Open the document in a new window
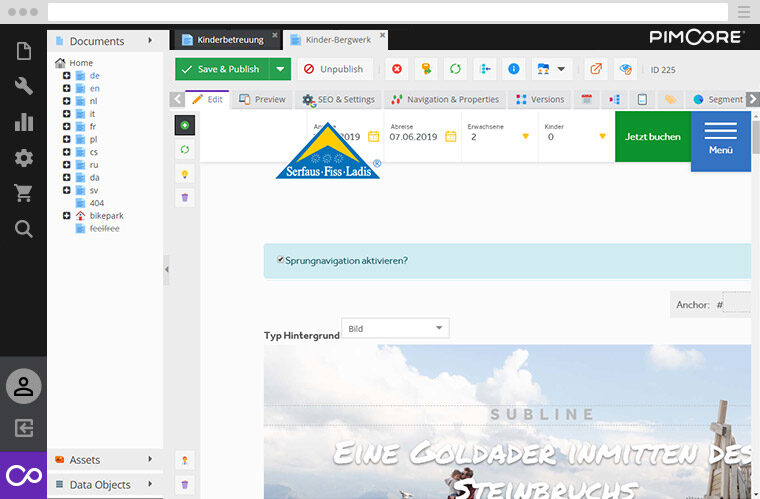The width and height of the screenshot is (760, 499). point(596,69)
